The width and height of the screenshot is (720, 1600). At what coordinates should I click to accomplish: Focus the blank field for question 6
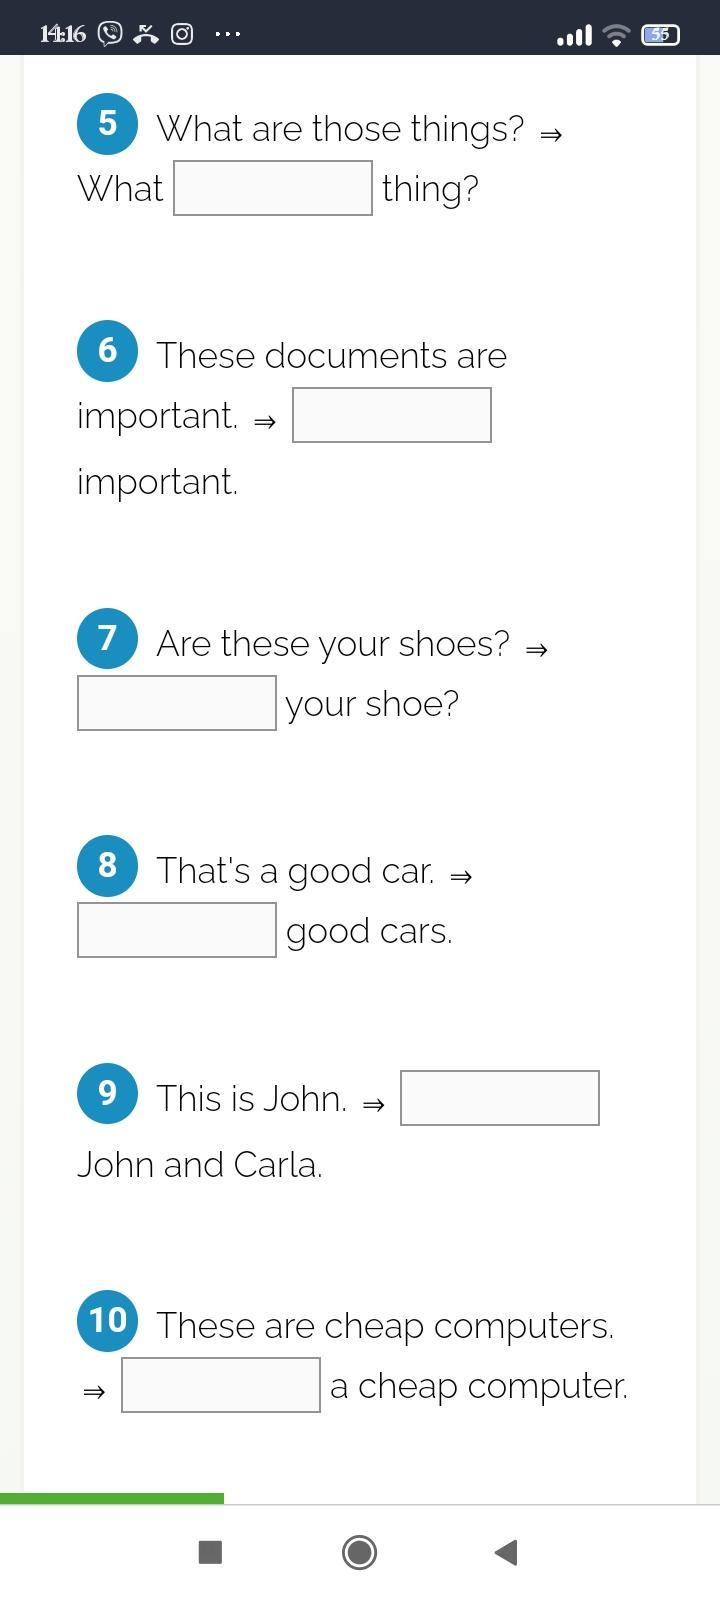[392, 415]
